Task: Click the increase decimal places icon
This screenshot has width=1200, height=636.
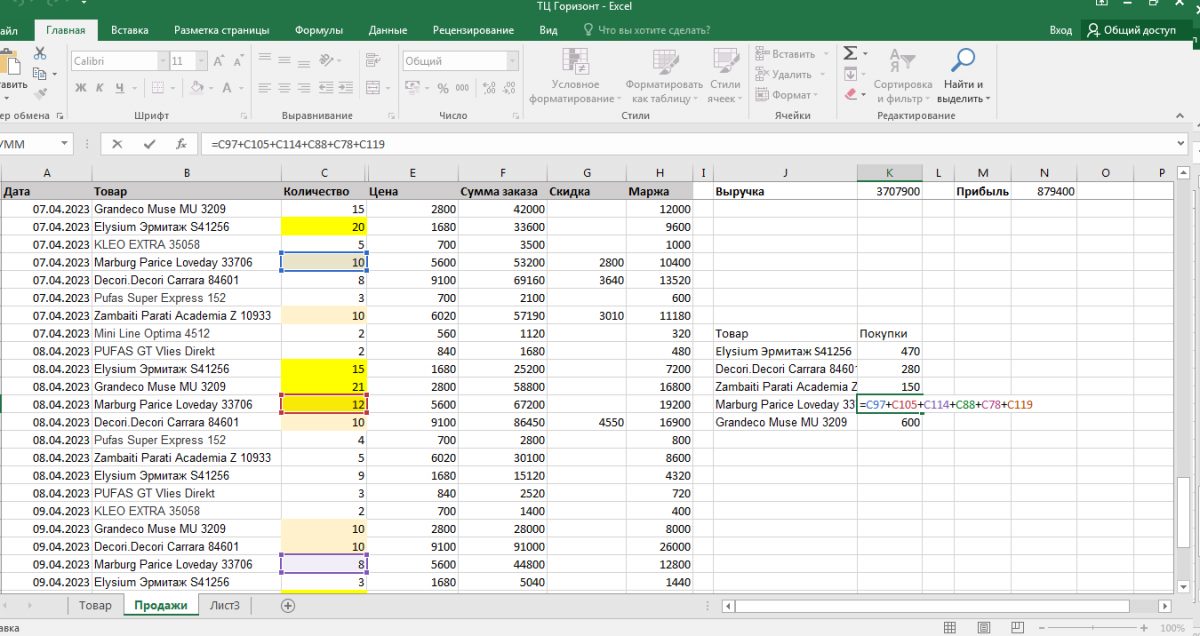Action: (x=488, y=89)
